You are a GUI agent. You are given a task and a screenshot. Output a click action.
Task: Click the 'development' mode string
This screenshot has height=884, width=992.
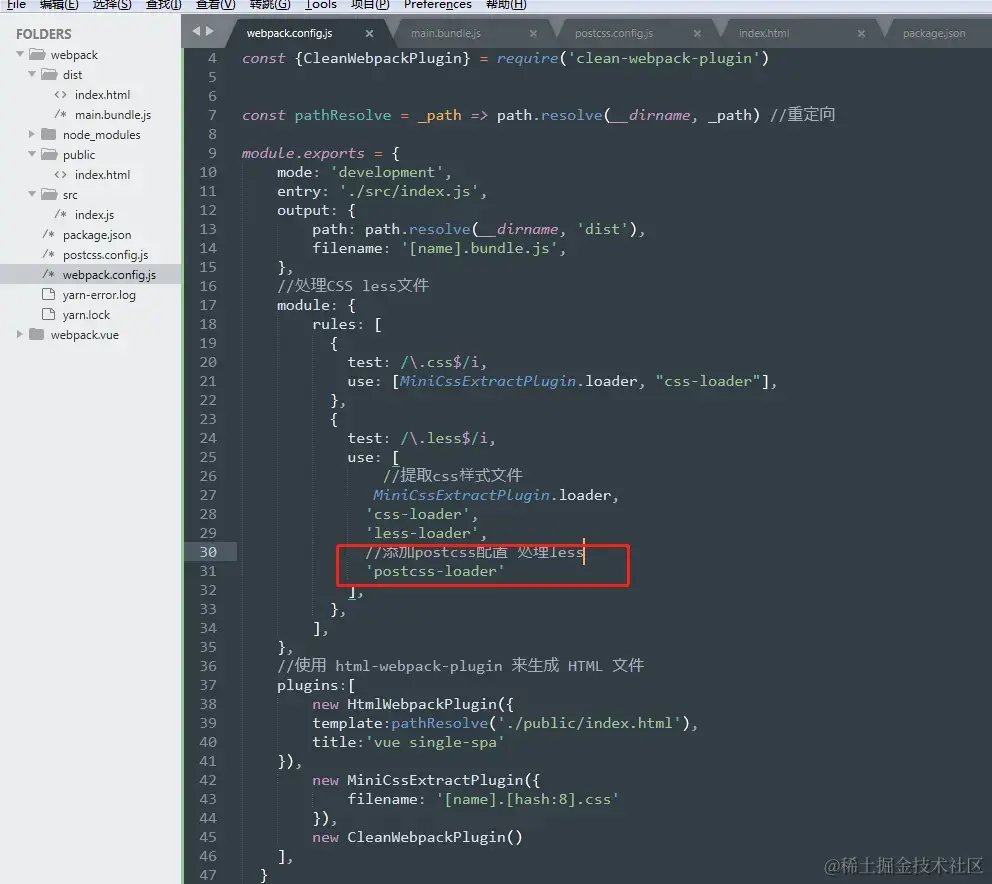point(386,172)
